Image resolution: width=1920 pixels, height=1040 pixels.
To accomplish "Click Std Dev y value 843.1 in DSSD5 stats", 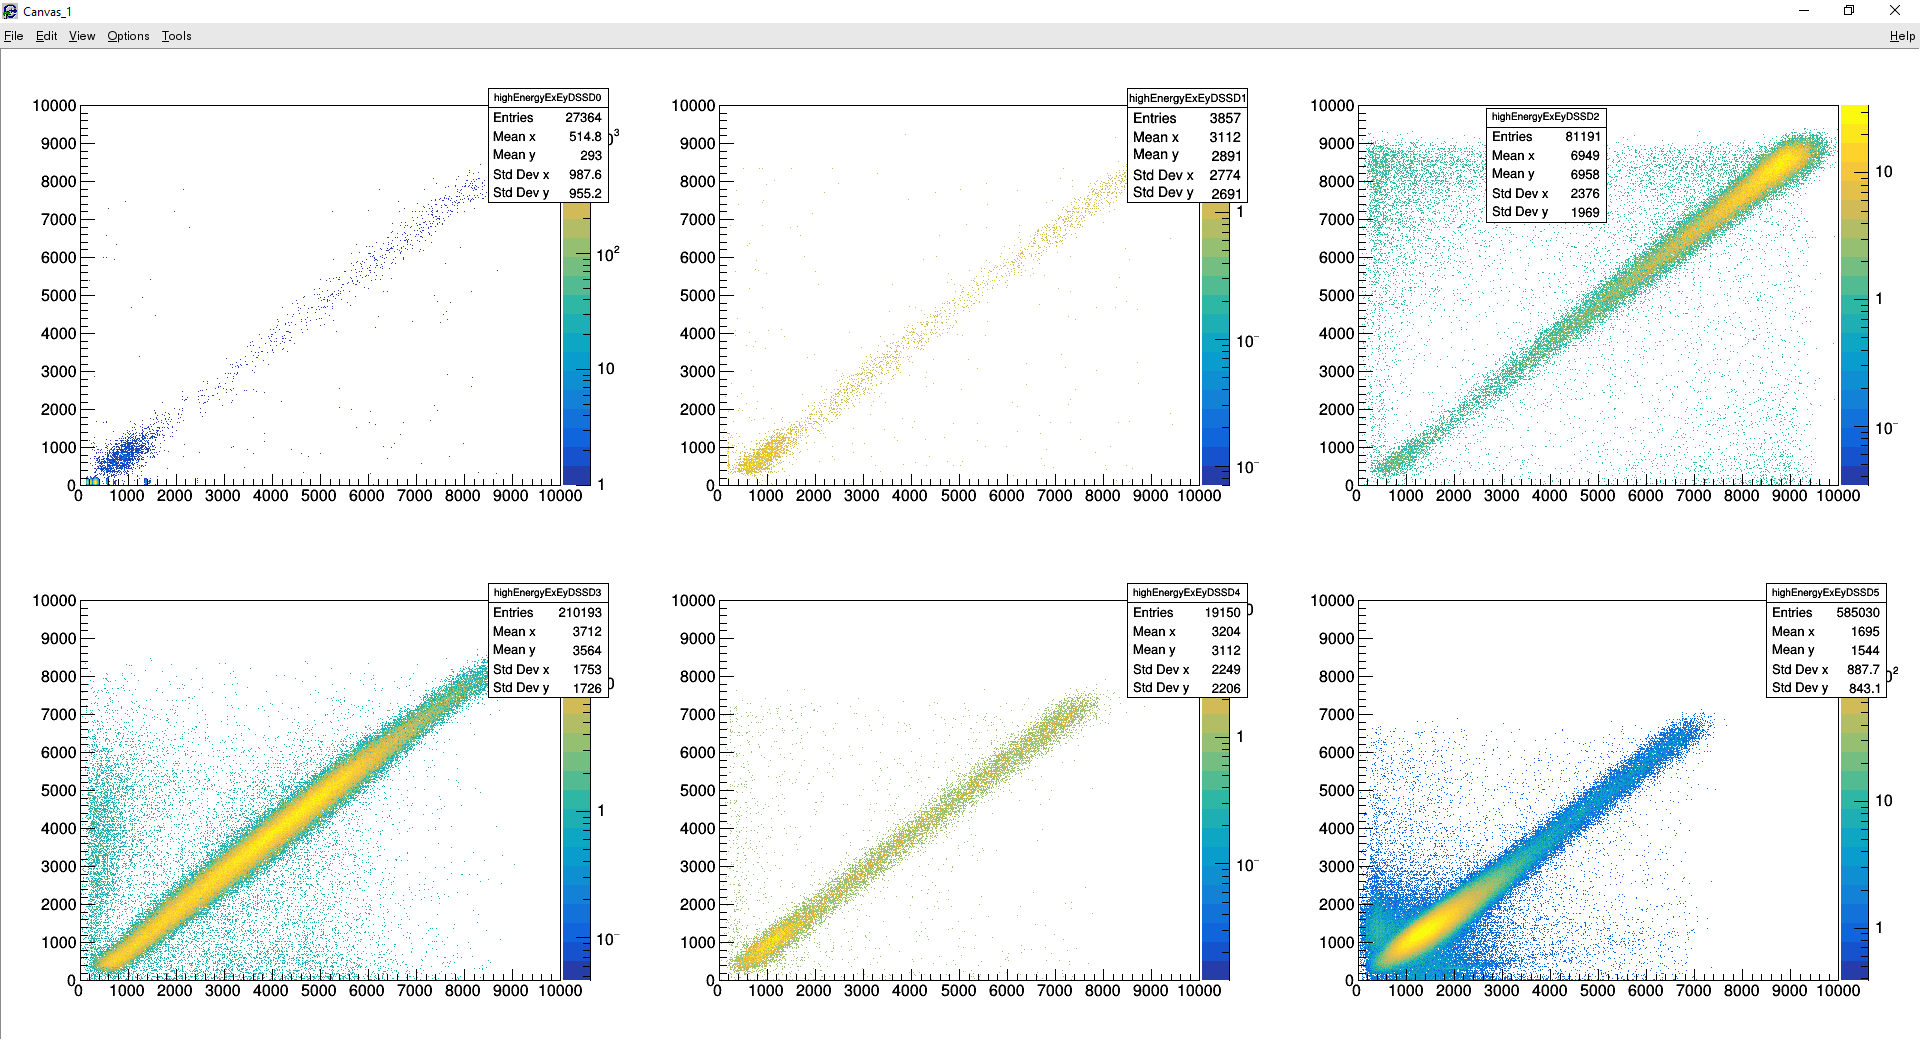I will tap(1864, 689).
